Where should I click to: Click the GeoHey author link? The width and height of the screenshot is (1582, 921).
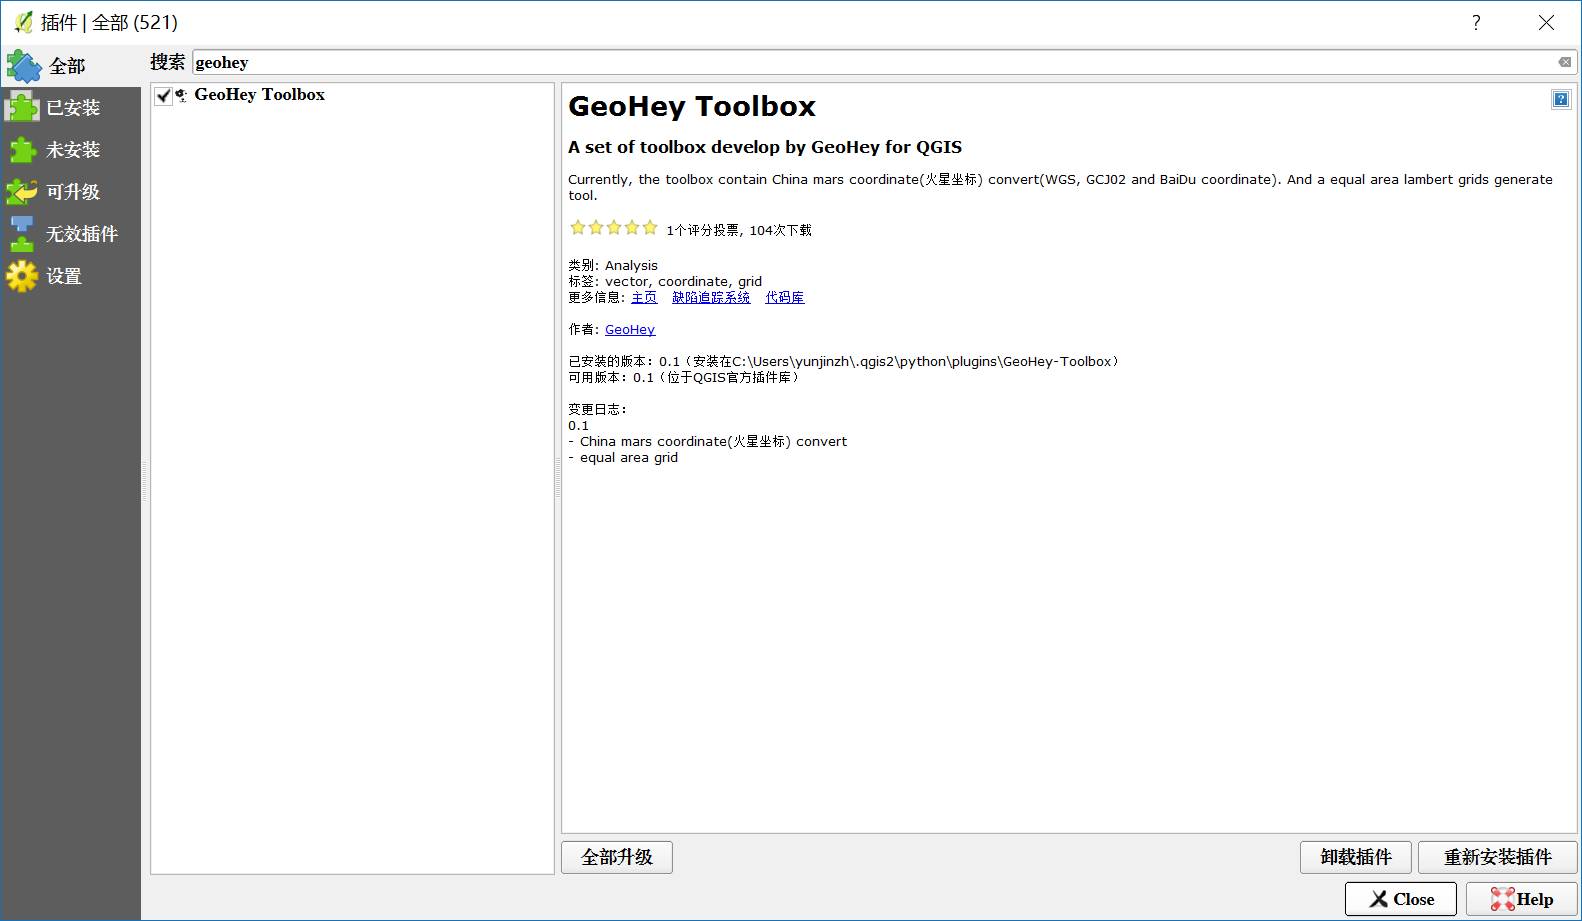(x=630, y=329)
